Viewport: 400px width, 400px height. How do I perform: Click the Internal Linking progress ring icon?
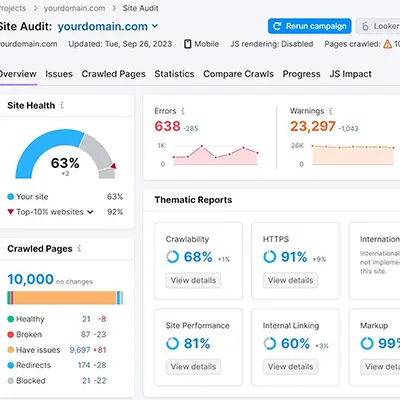pos(270,343)
